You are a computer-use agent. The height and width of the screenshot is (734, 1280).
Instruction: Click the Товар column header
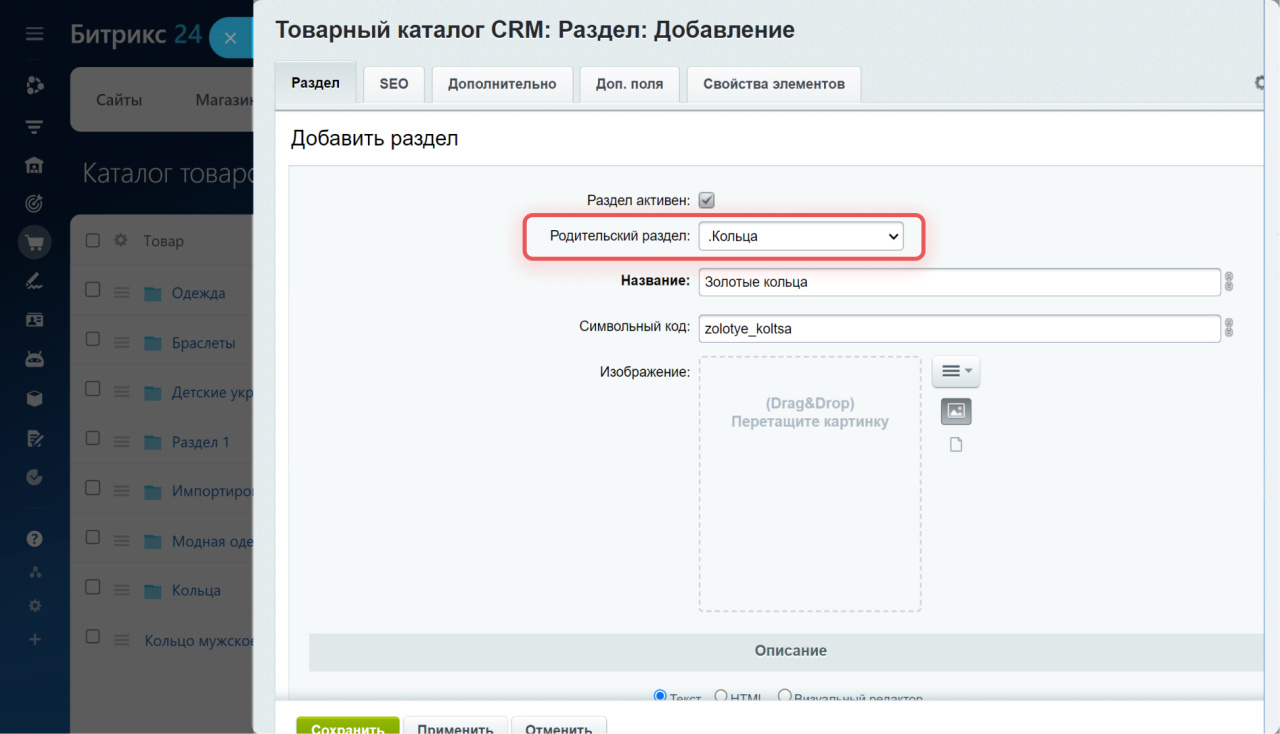[163, 241]
